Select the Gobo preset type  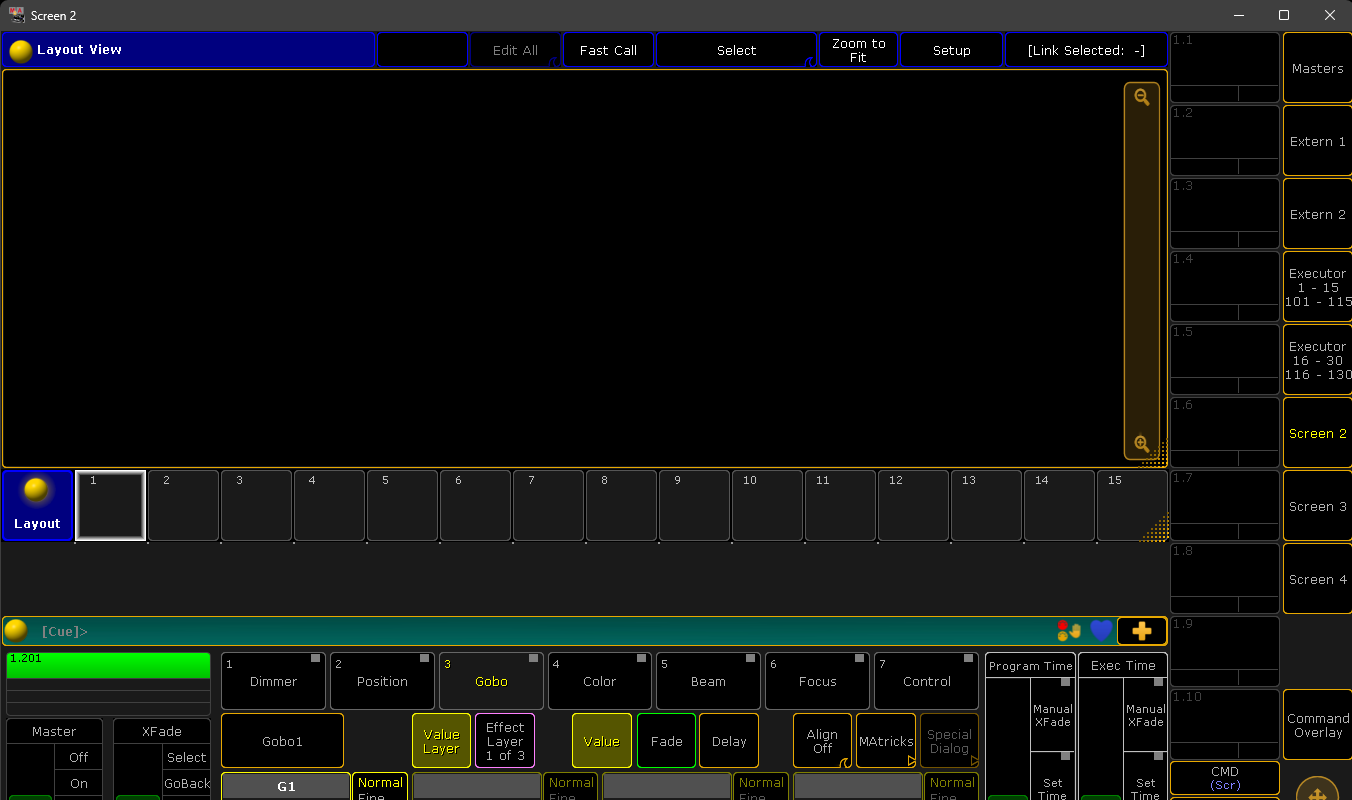click(x=491, y=681)
